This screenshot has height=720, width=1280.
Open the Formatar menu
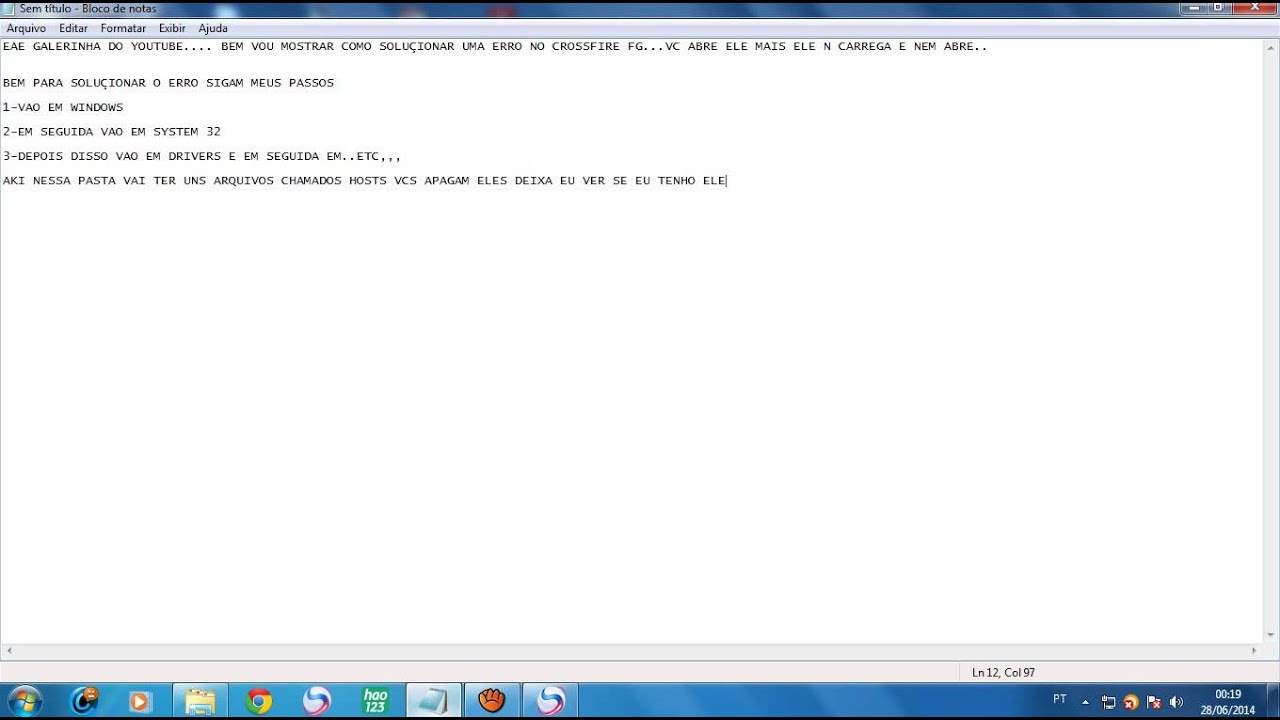click(x=123, y=28)
